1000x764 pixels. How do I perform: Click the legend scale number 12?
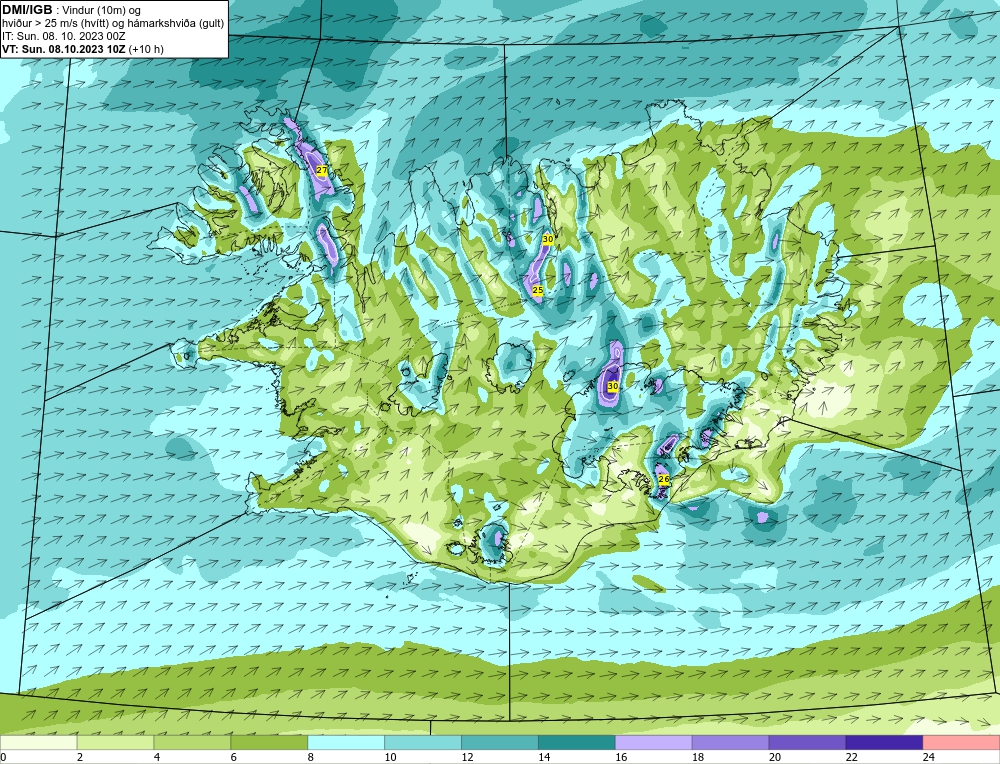pyautogui.click(x=467, y=757)
